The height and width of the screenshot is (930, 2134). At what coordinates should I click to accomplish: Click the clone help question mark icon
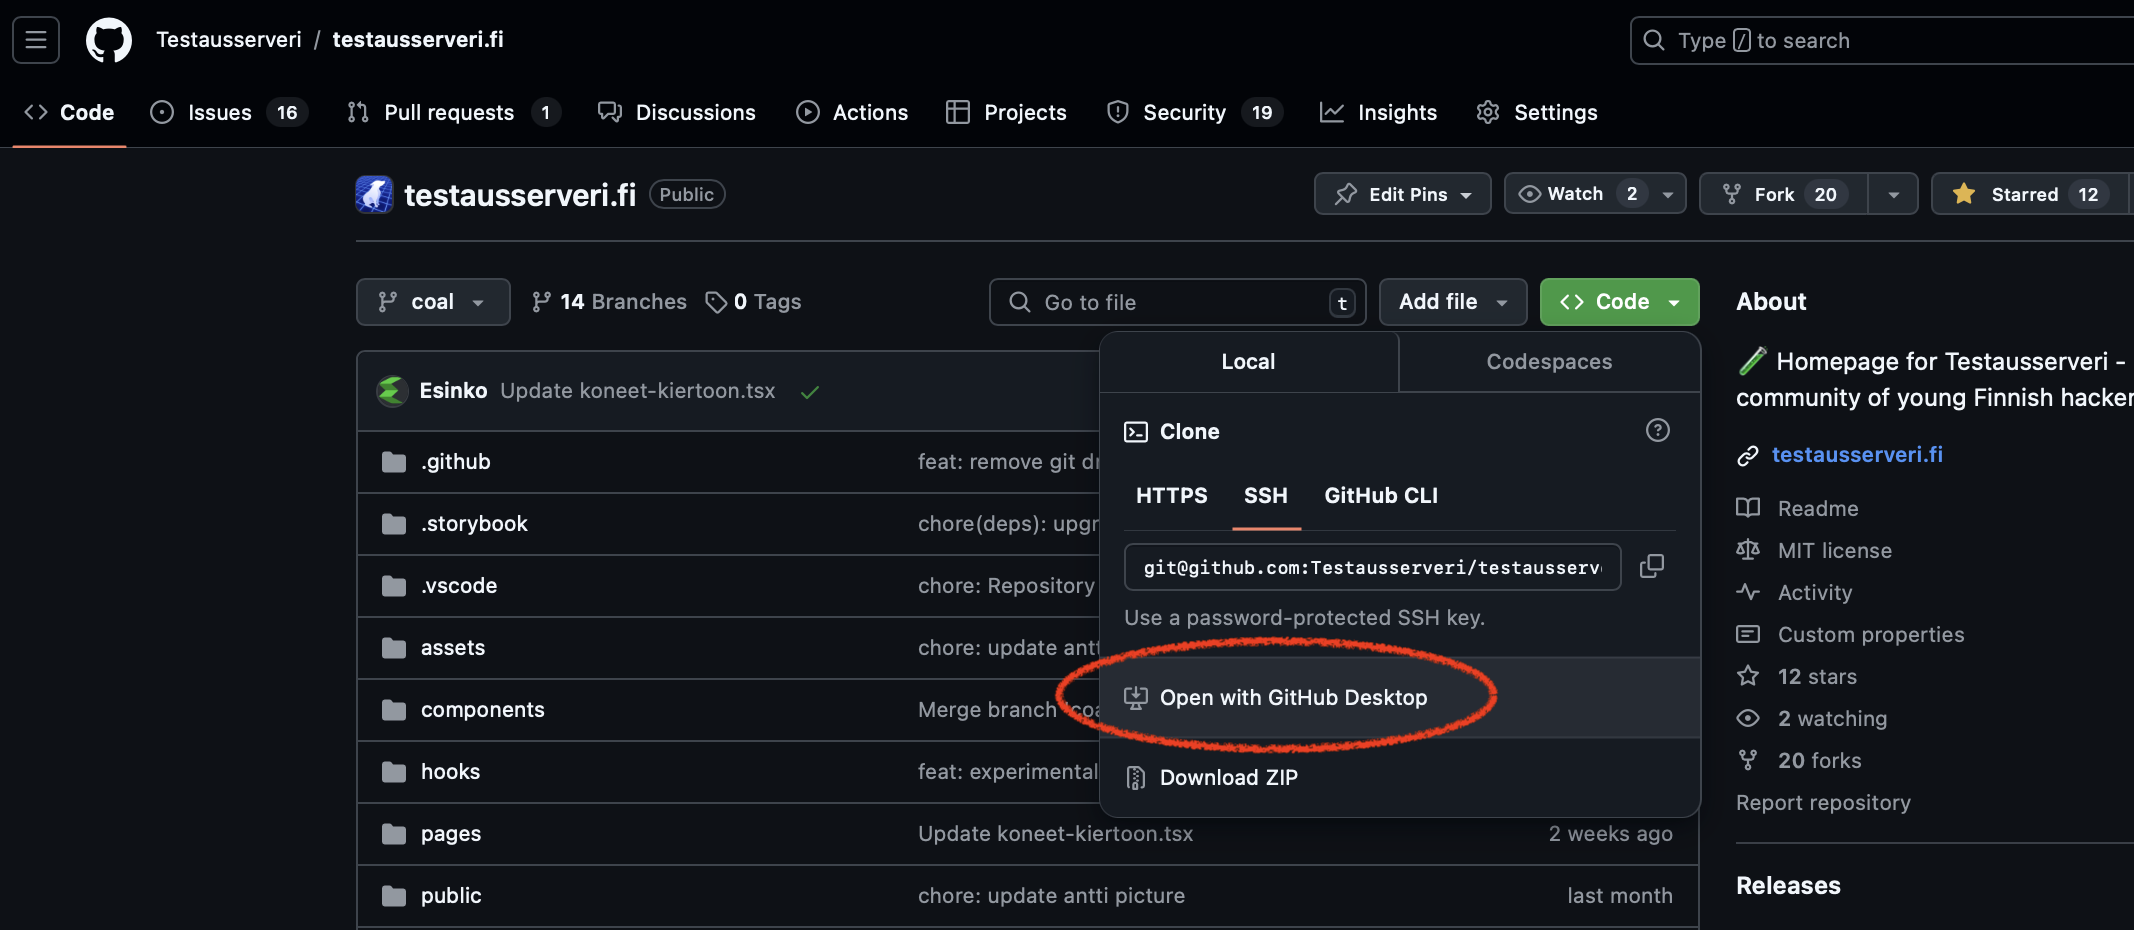coord(1657,430)
